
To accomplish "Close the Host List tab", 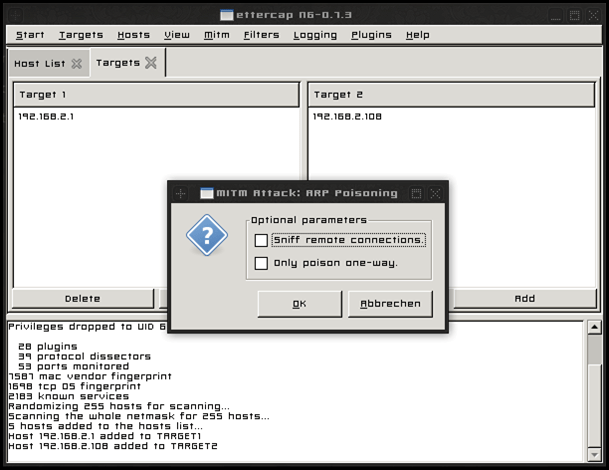I will (77, 64).
